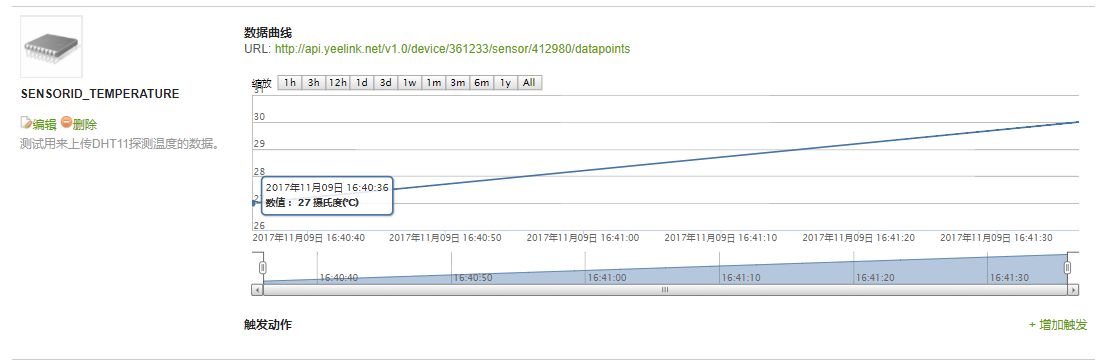Select the 12h zoom range
This screenshot has width=1109, height=363.
pyautogui.click(x=337, y=83)
